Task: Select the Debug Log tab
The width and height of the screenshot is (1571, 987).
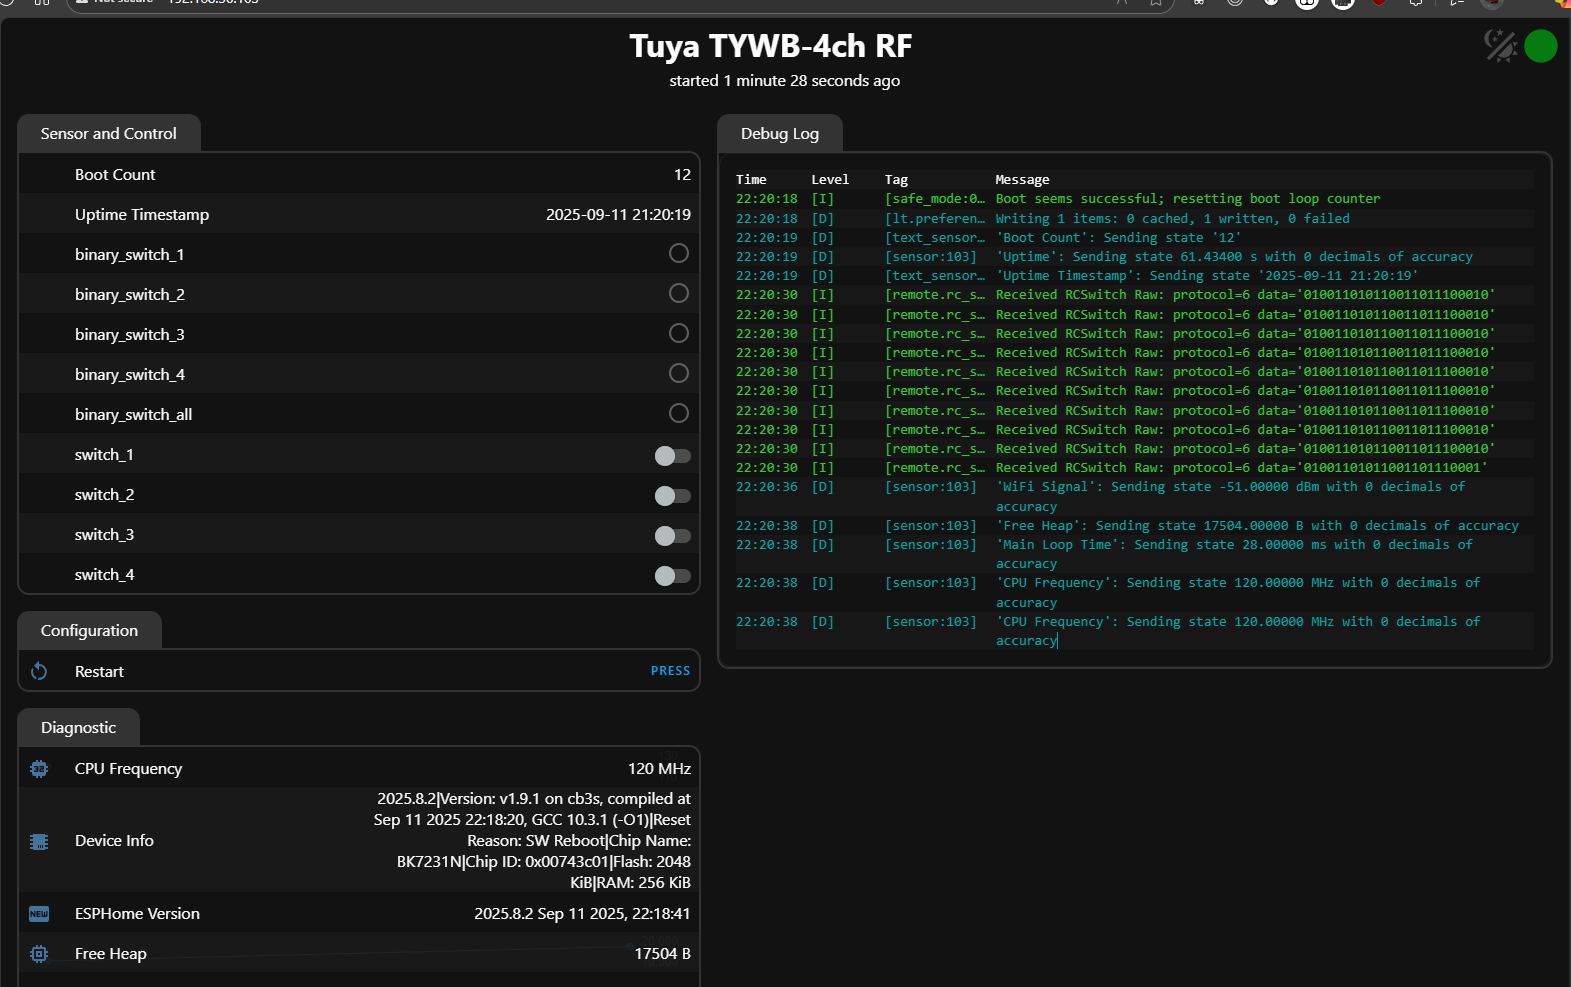Action: point(780,134)
